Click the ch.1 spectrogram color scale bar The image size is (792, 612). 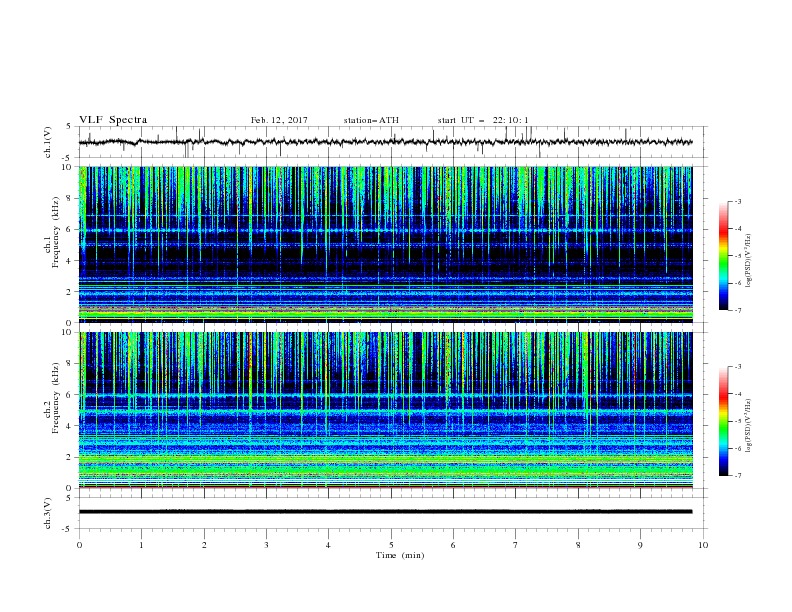[723, 256]
